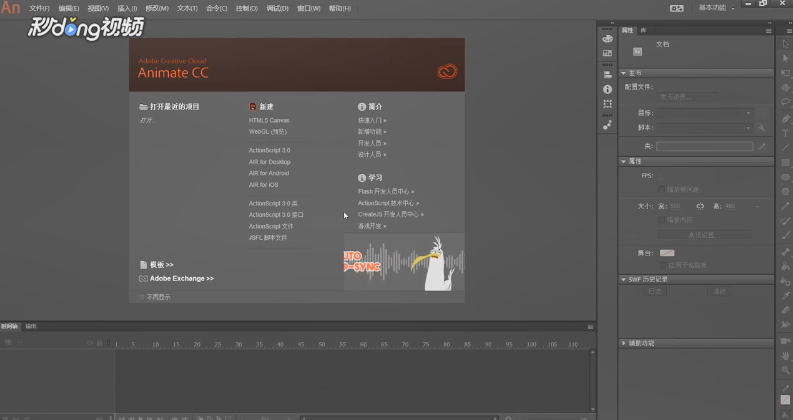This screenshot has height=420, width=793.
Task: Expand the 辅助功能 section
Action: [624, 343]
